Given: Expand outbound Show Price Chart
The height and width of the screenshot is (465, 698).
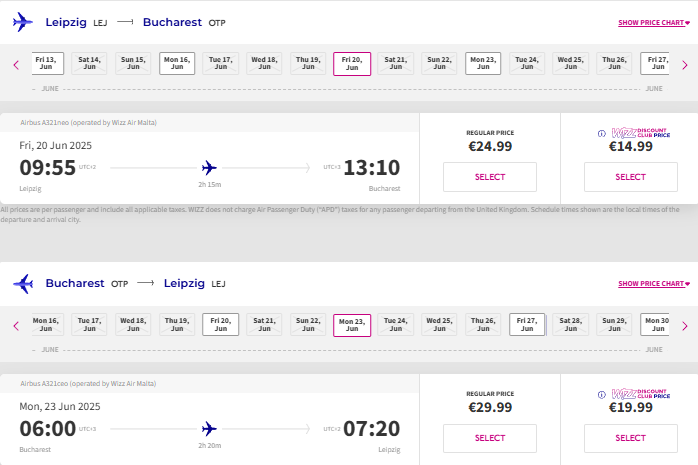Looking at the screenshot, I should tap(653, 23).
